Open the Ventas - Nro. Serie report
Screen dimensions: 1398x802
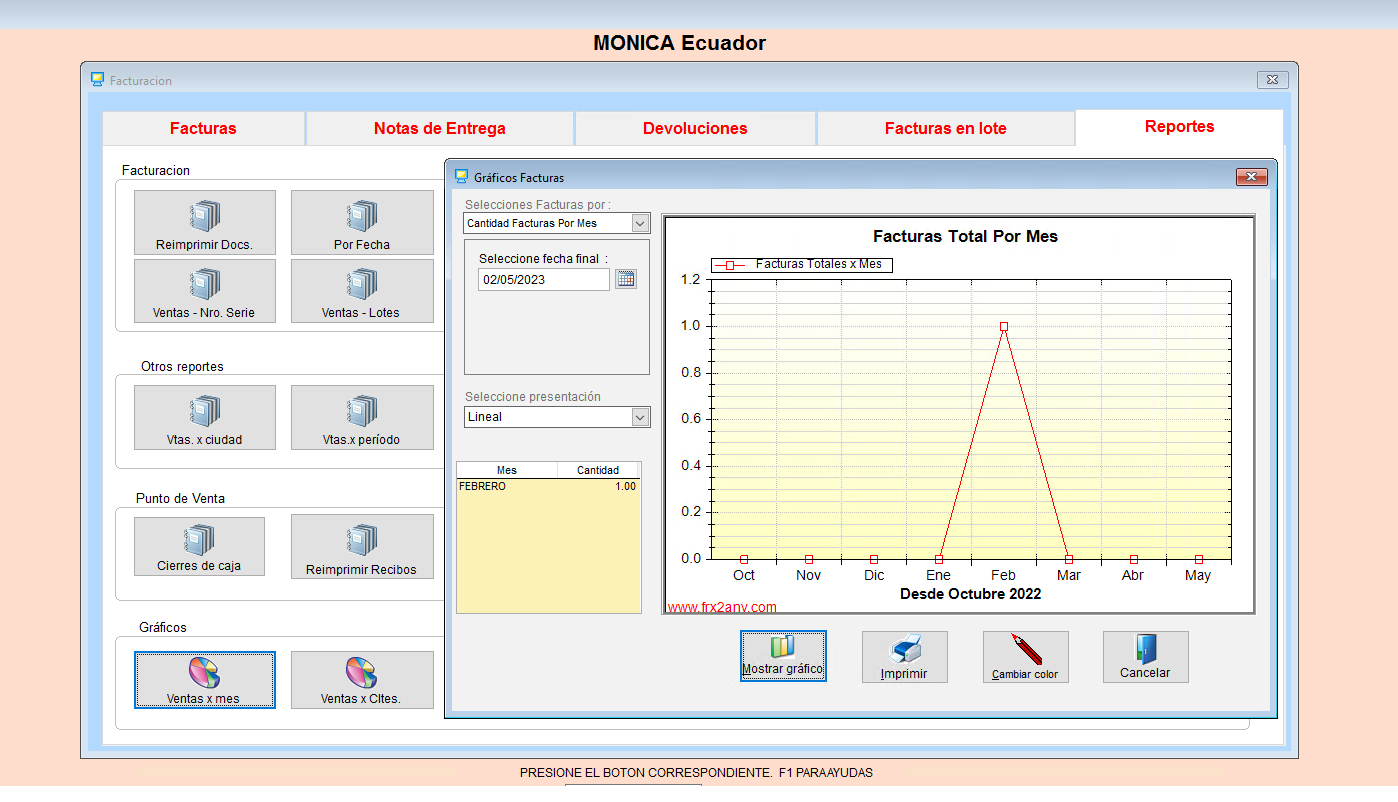(x=205, y=291)
